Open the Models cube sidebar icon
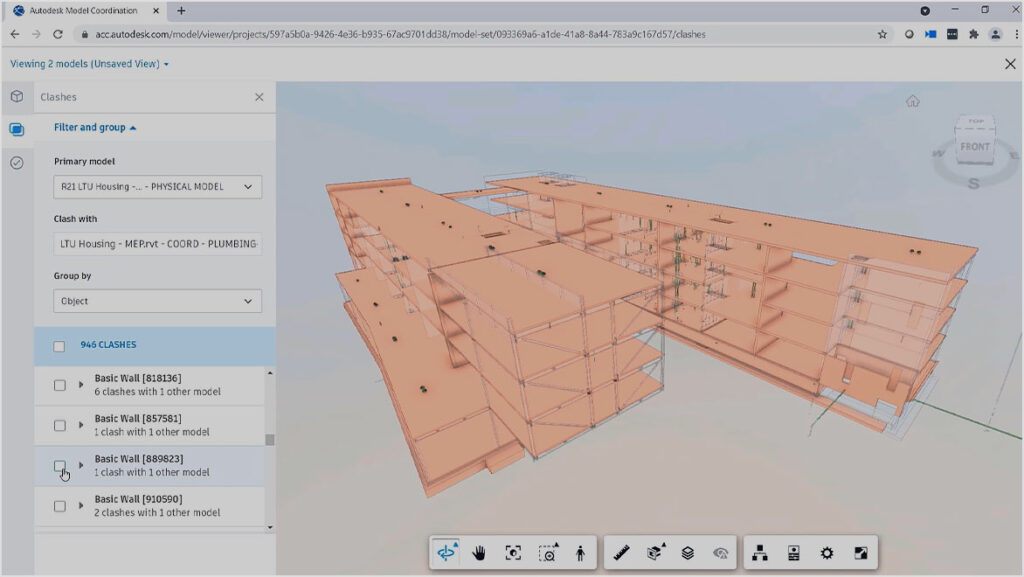Image resolution: width=1024 pixels, height=577 pixels. (17, 97)
